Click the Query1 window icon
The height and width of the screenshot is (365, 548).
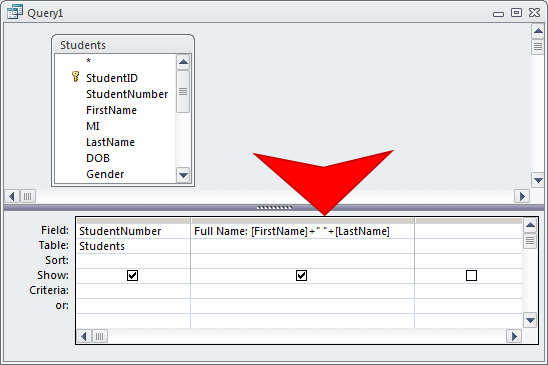click(x=15, y=12)
